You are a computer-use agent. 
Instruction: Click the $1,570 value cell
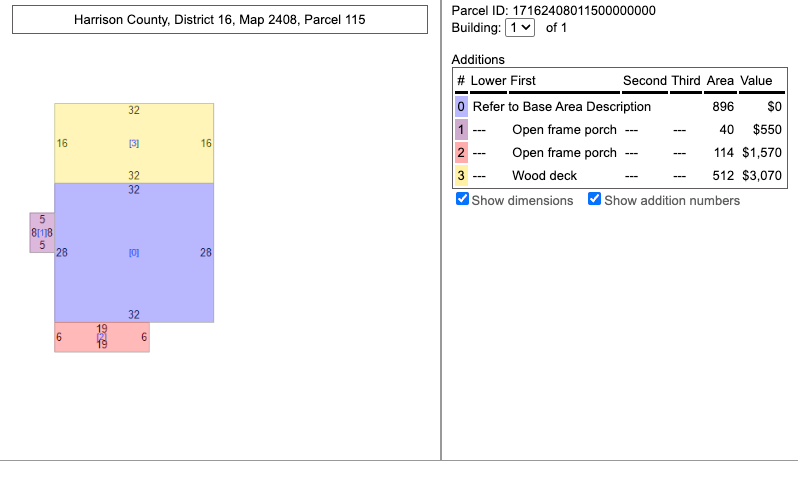(762, 153)
